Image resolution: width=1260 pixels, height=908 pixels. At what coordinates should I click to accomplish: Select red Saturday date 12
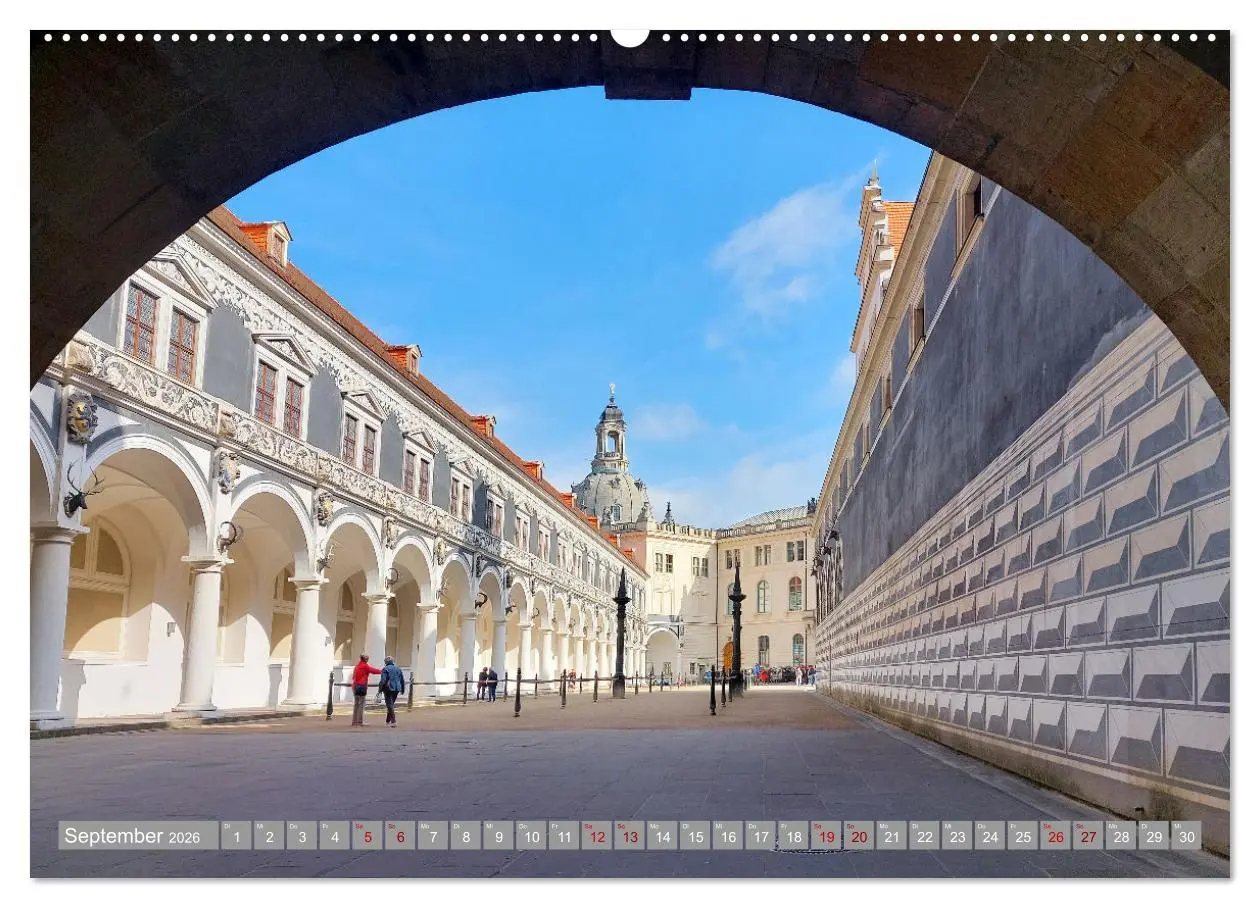click(596, 836)
